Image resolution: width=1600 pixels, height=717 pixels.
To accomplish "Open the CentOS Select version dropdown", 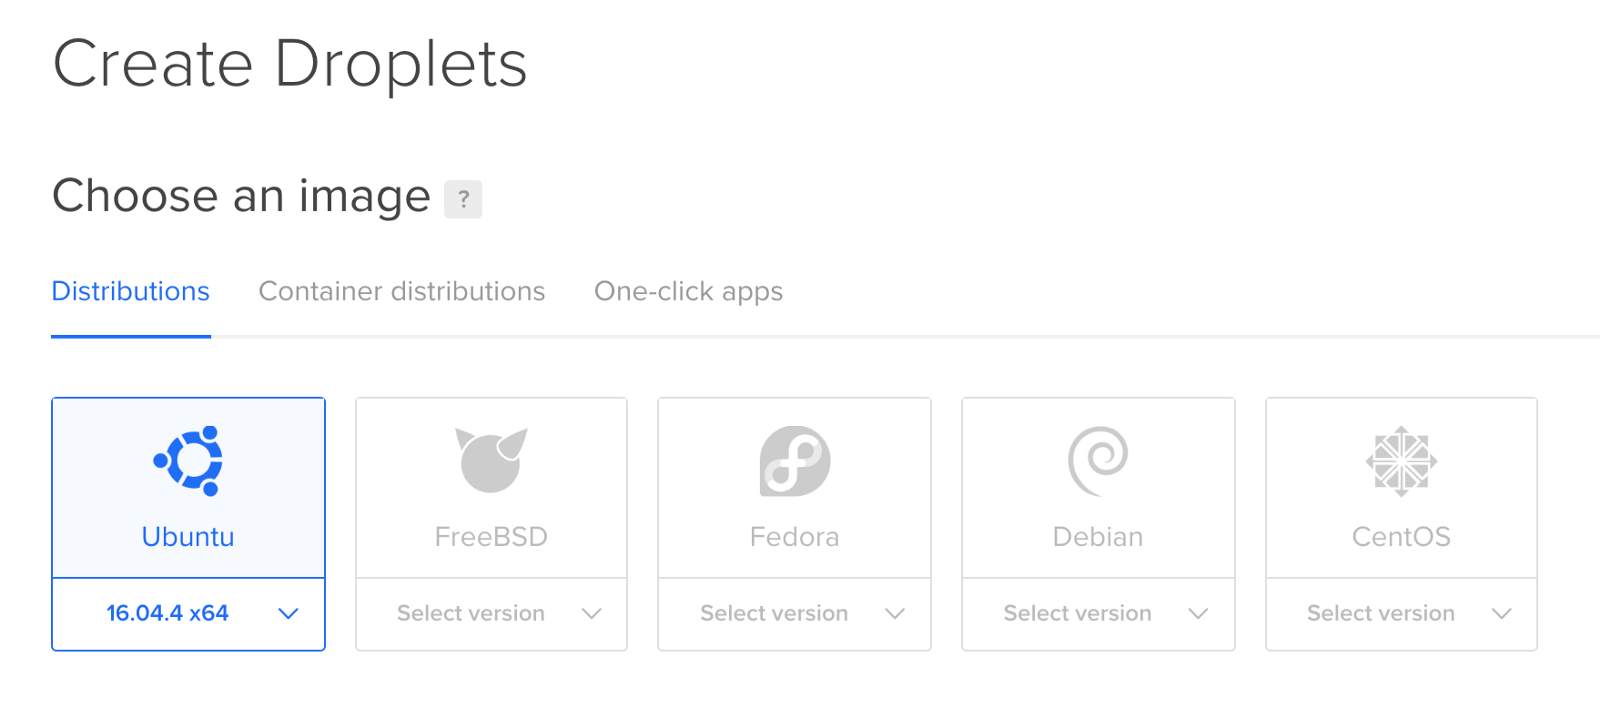I will [x=1401, y=614].
